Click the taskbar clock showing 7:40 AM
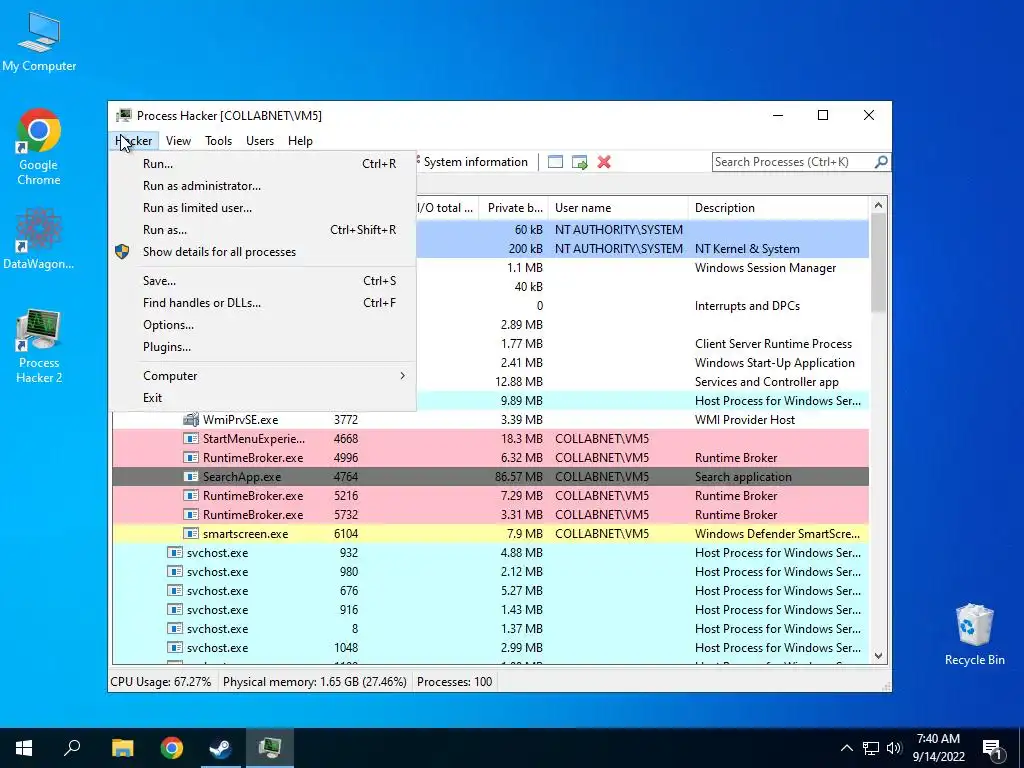 pos(938,748)
